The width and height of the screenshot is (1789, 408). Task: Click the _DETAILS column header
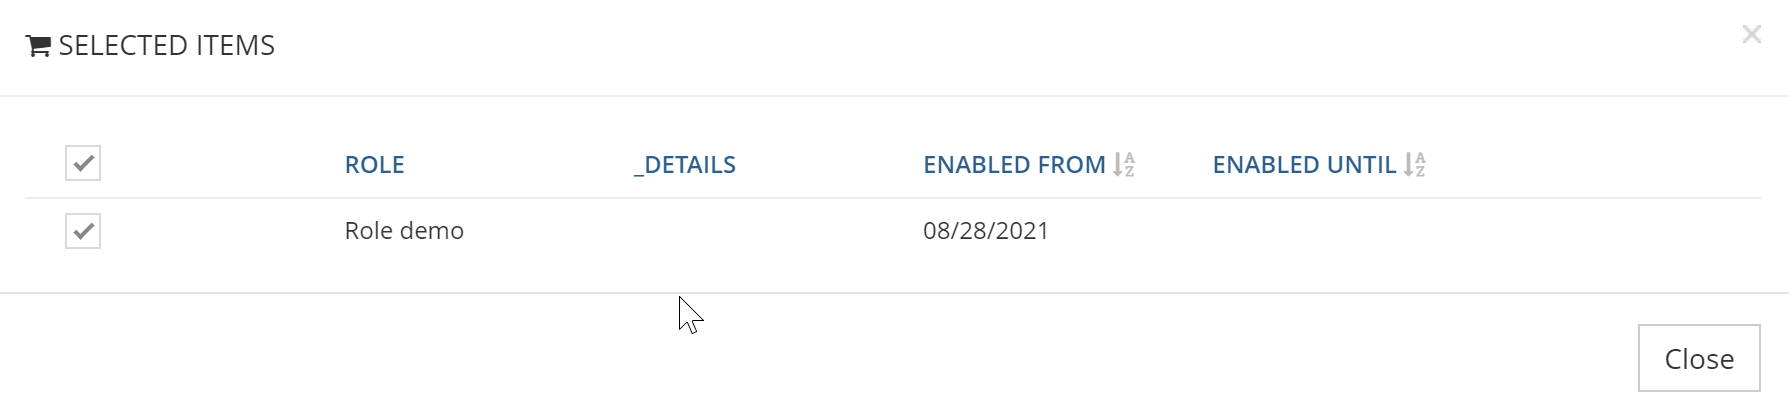point(685,165)
